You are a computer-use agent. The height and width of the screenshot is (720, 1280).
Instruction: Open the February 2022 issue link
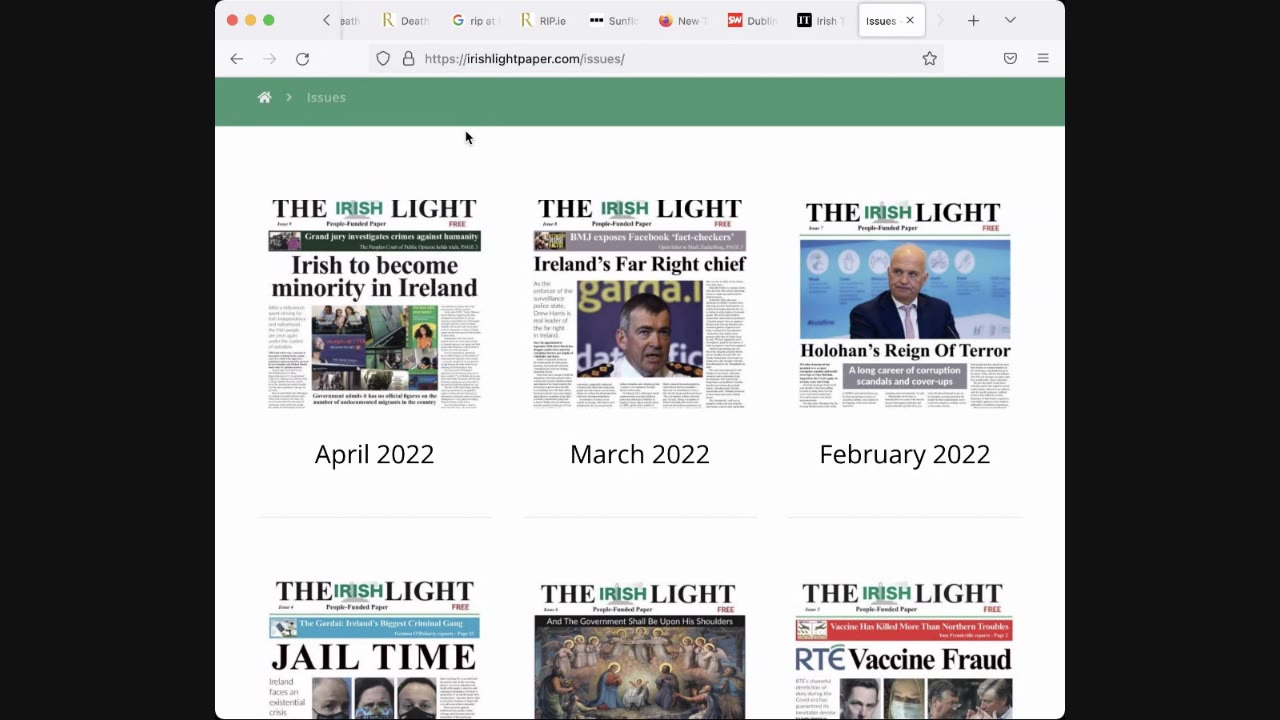click(904, 454)
